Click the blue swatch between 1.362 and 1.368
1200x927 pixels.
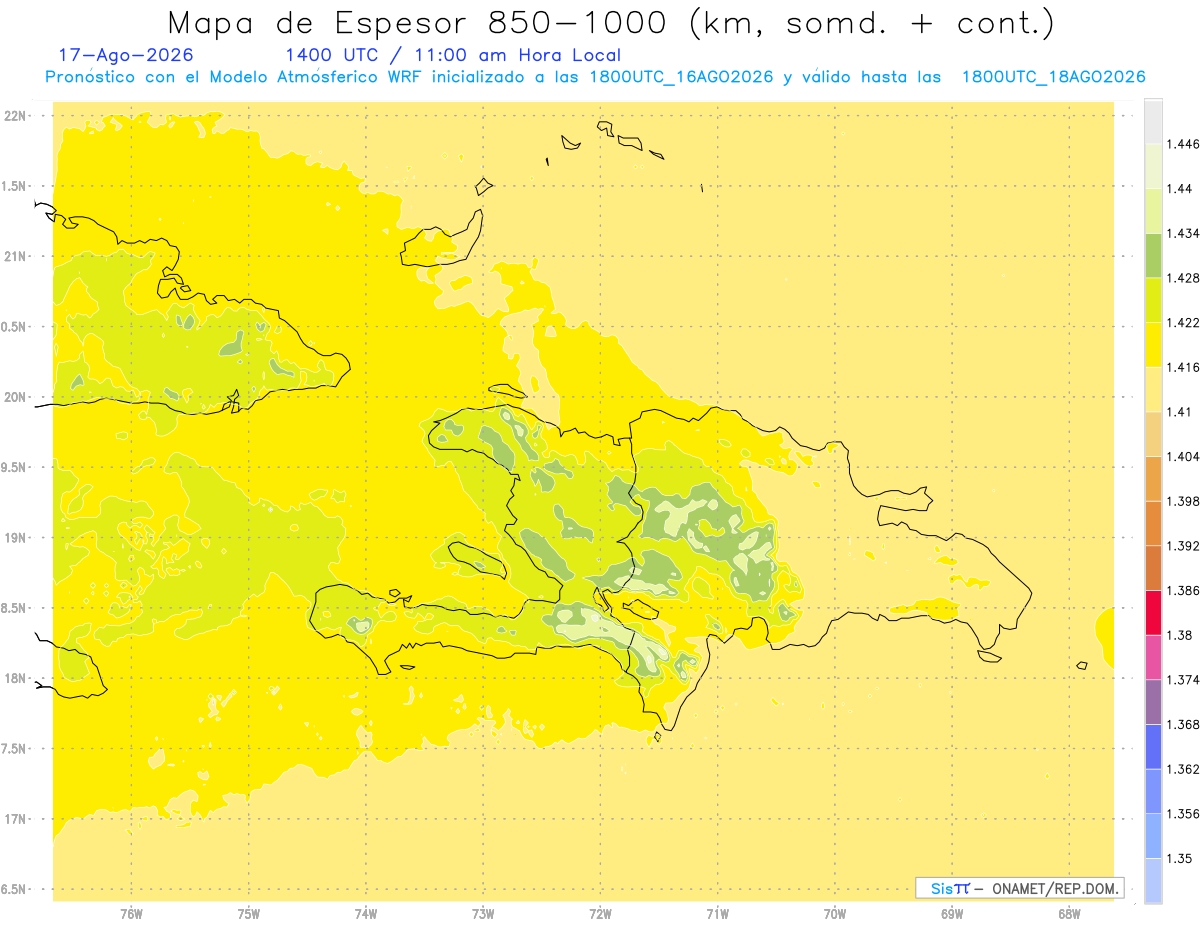[1153, 746]
